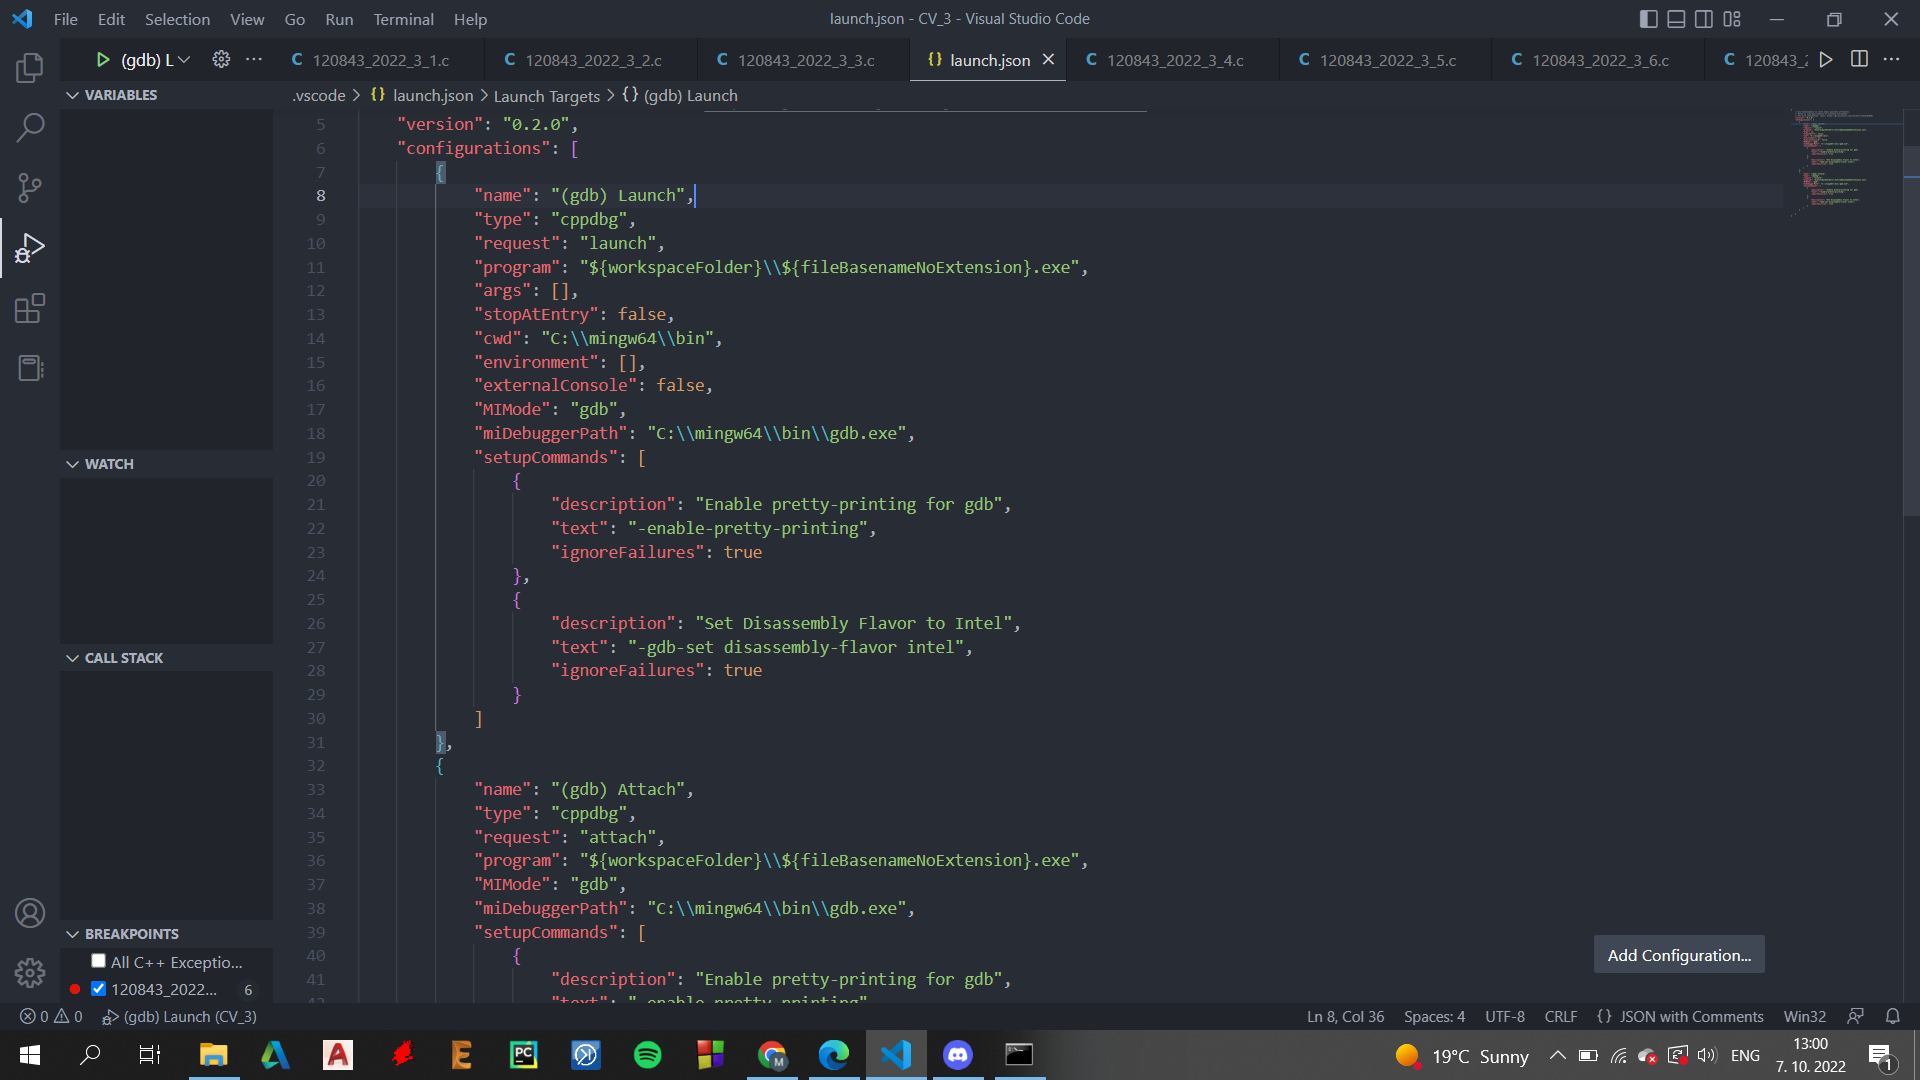The width and height of the screenshot is (1920, 1080).
Task: Open Microsoft Edge from taskbar
Action: click(x=834, y=1055)
